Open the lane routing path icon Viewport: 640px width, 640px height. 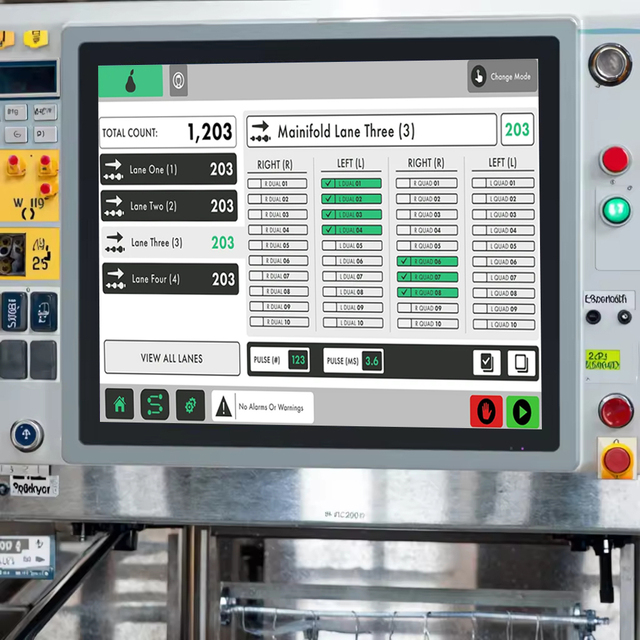click(155, 404)
